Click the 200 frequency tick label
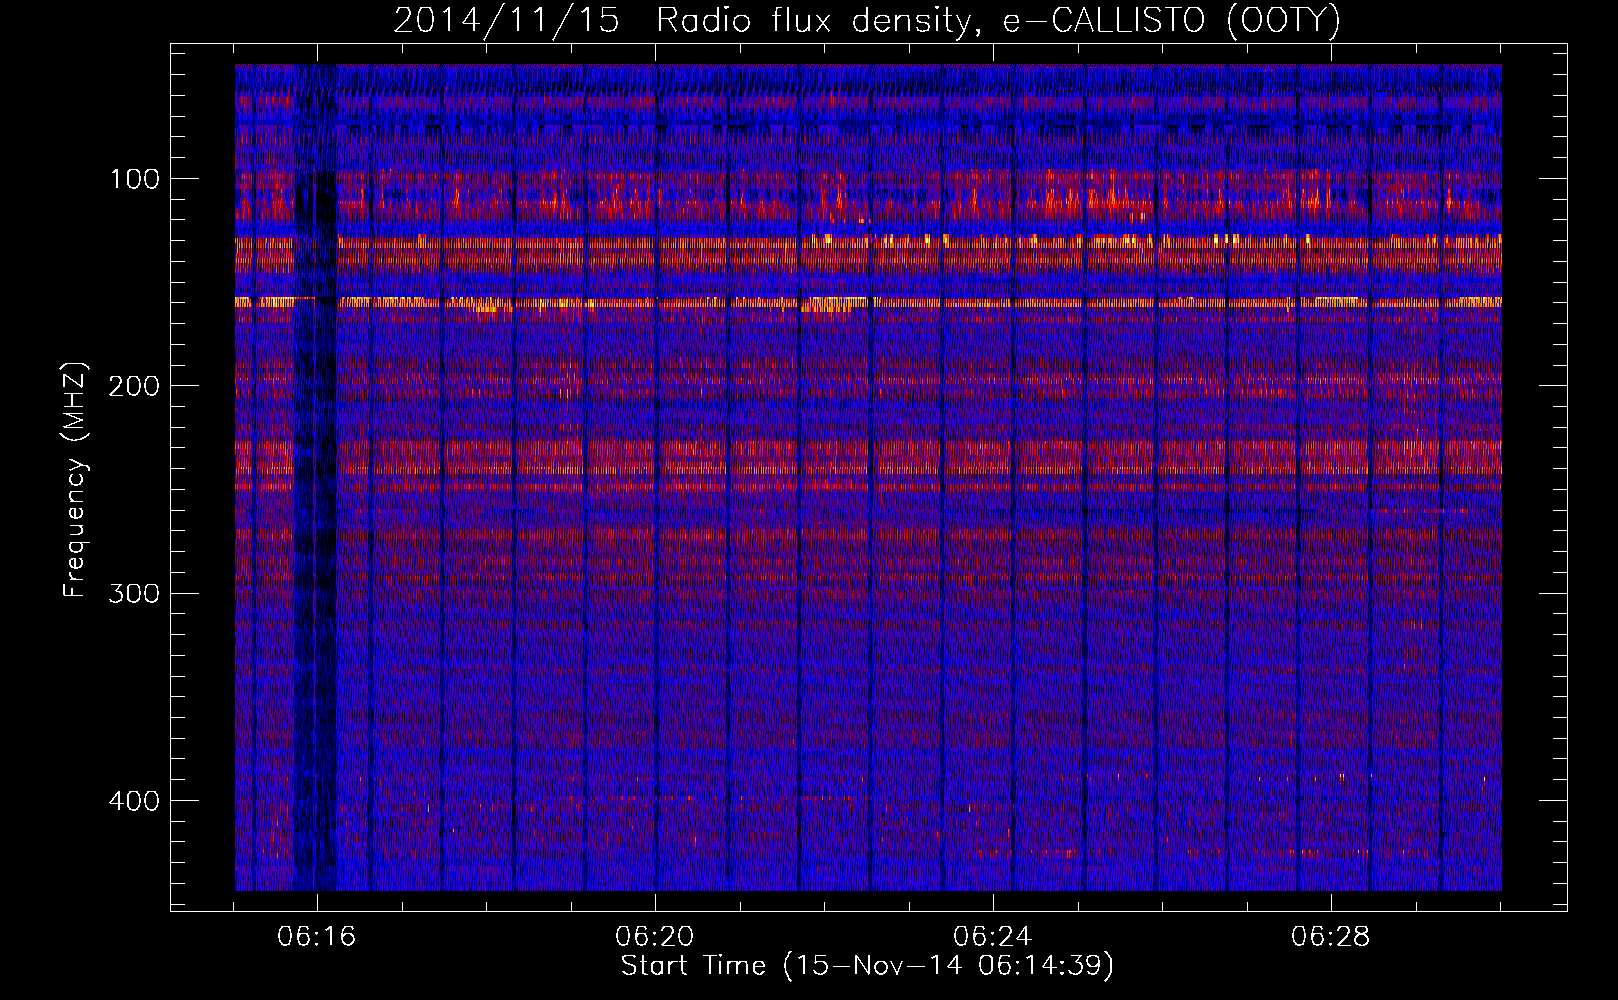The image size is (1618, 1000). [133, 386]
